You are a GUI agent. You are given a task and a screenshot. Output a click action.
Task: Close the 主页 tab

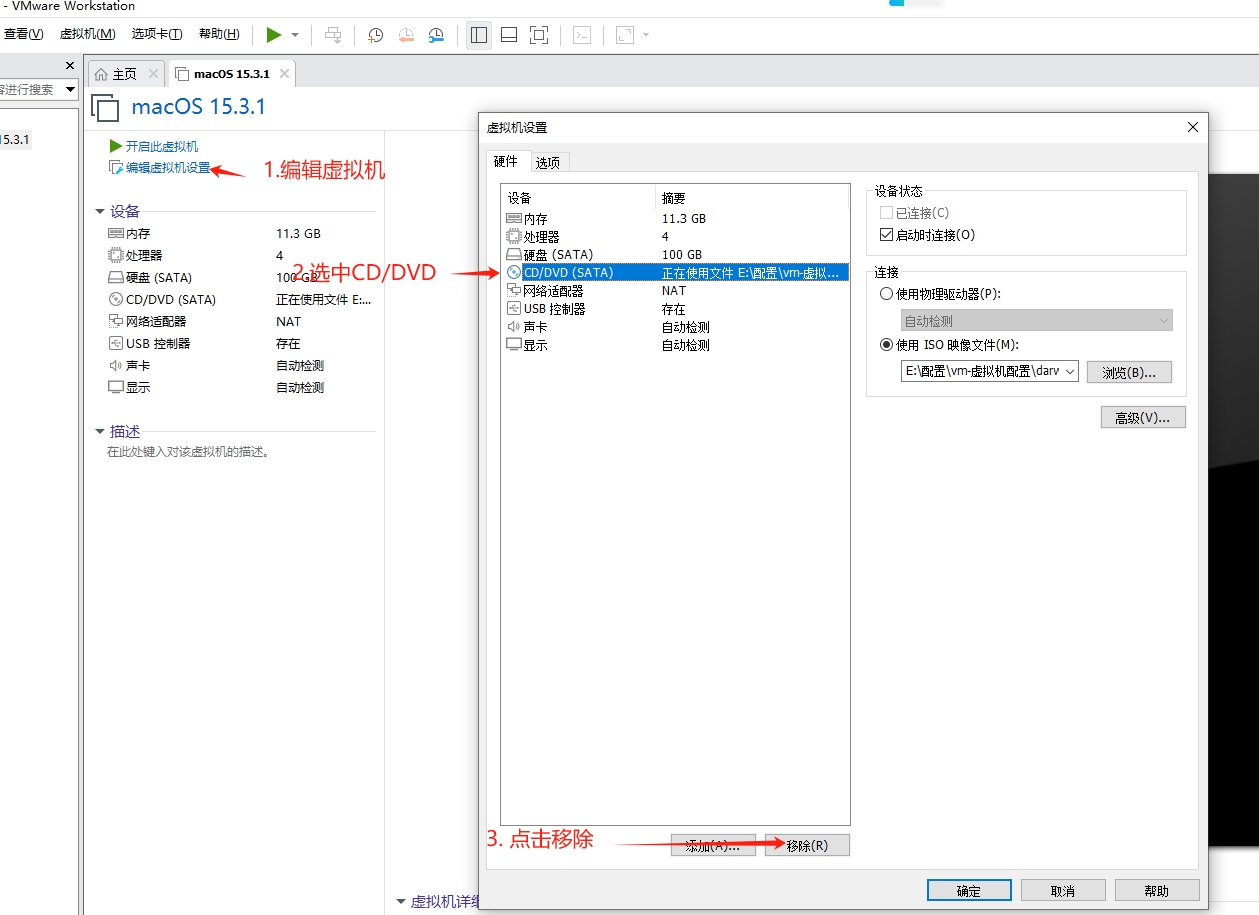click(153, 74)
